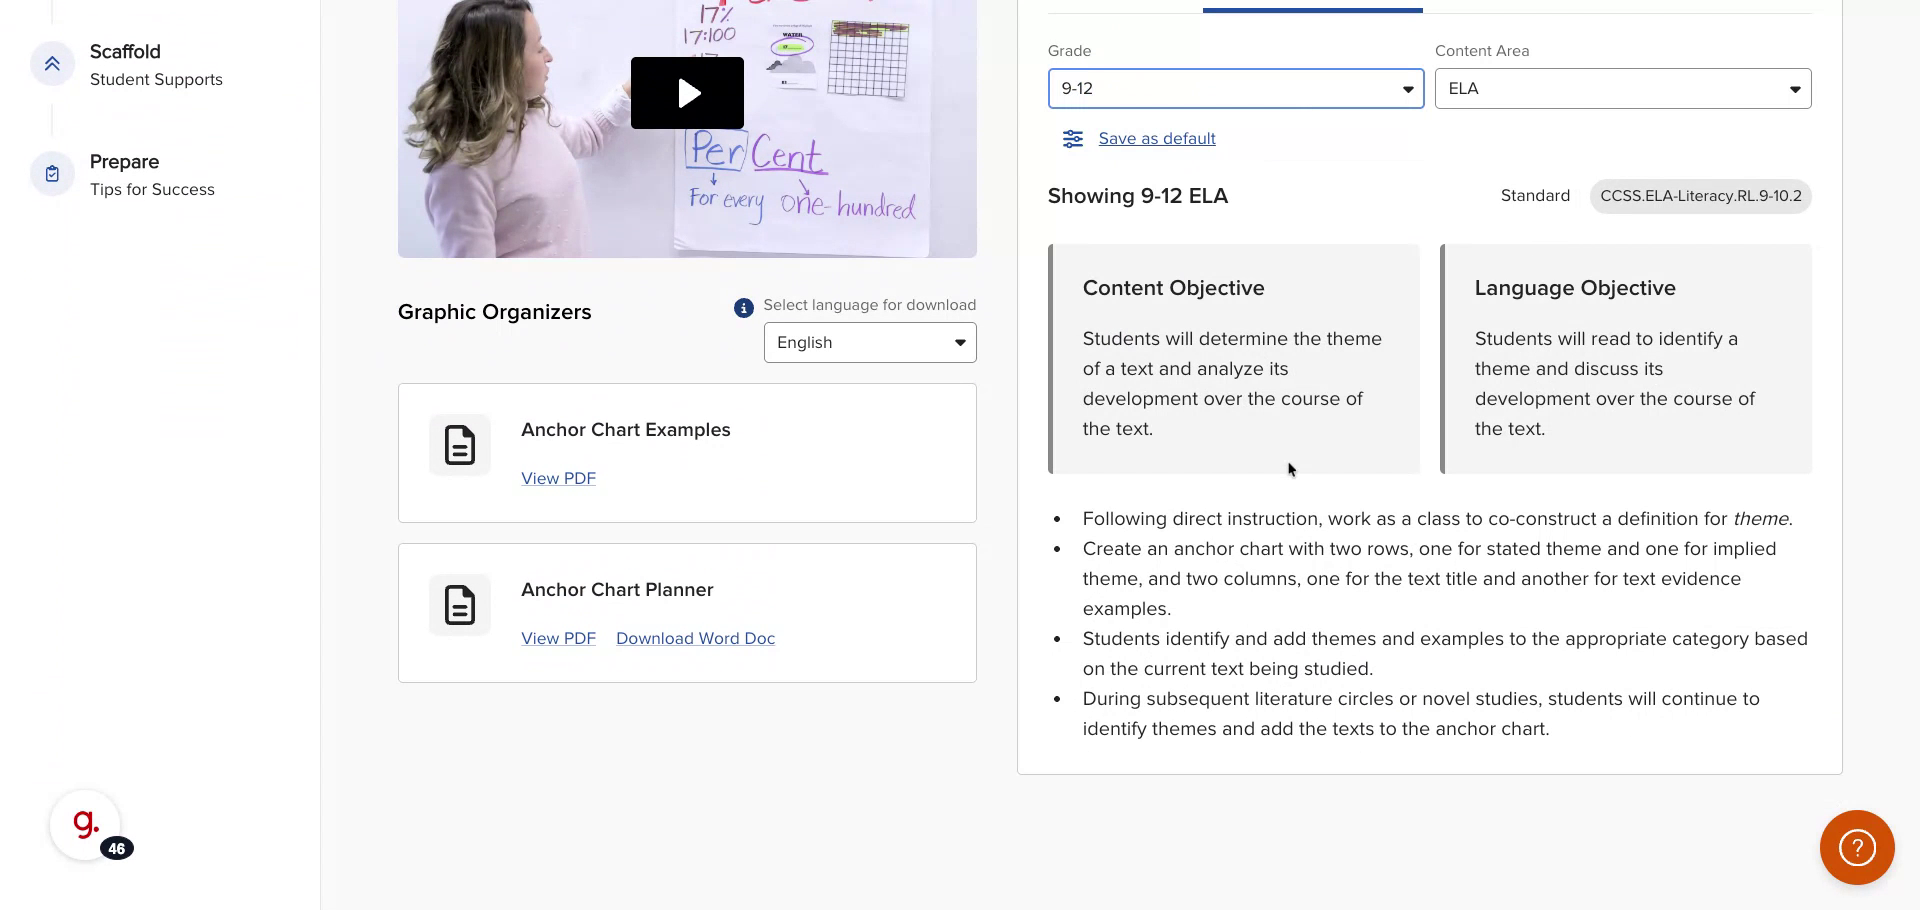1920x910 pixels.
Task: Click the Scaffold double-chevron icon
Action: tap(52, 63)
